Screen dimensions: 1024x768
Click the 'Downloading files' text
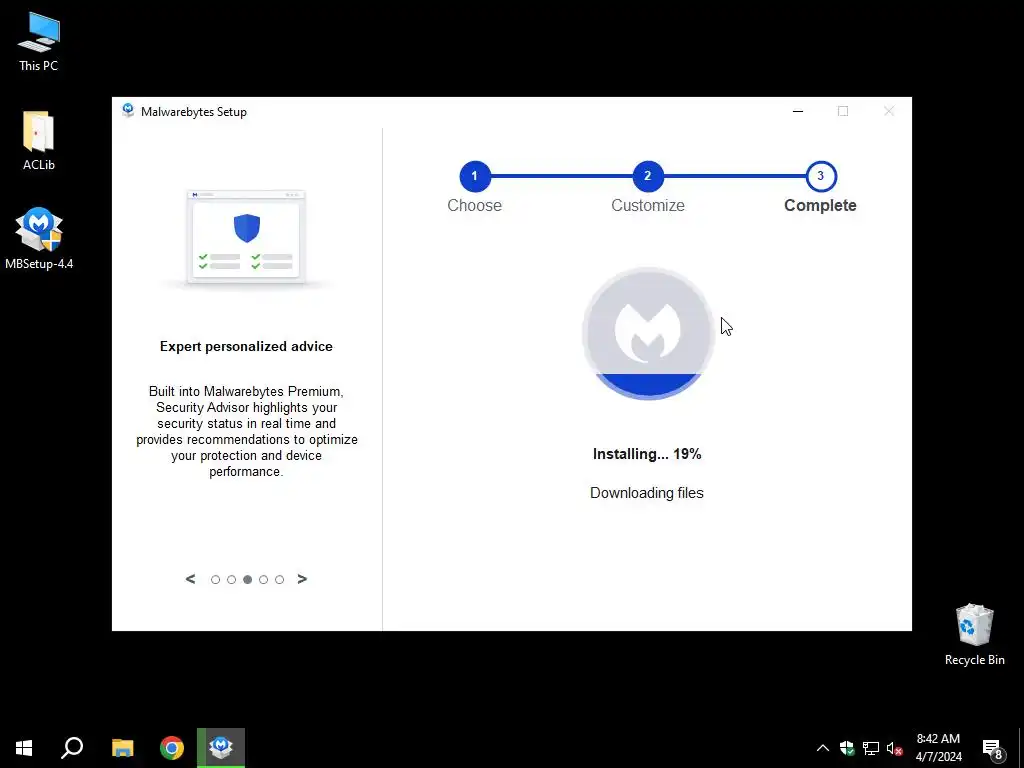point(647,493)
